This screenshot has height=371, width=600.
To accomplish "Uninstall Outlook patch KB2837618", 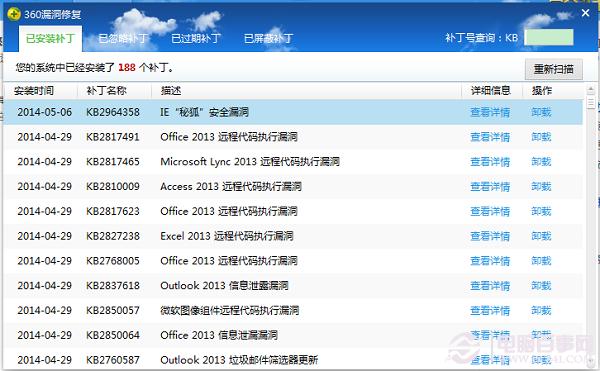I will pyautogui.click(x=541, y=286).
